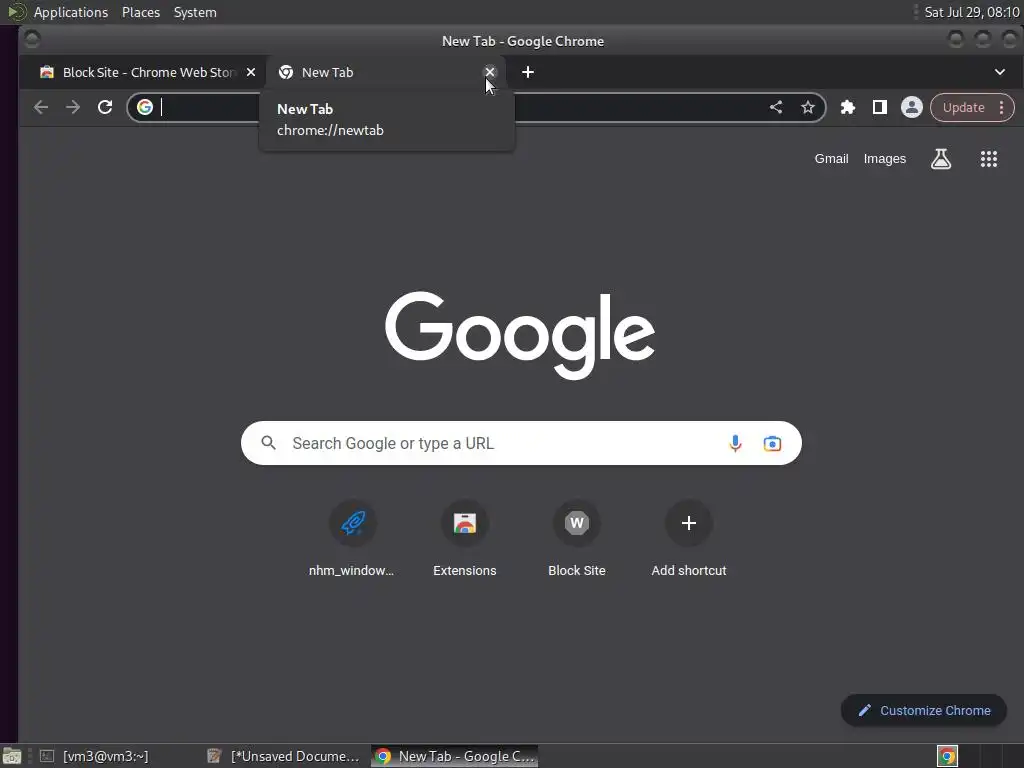
Task: Open the nhm_window shortcut tile
Action: (x=353, y=539)
